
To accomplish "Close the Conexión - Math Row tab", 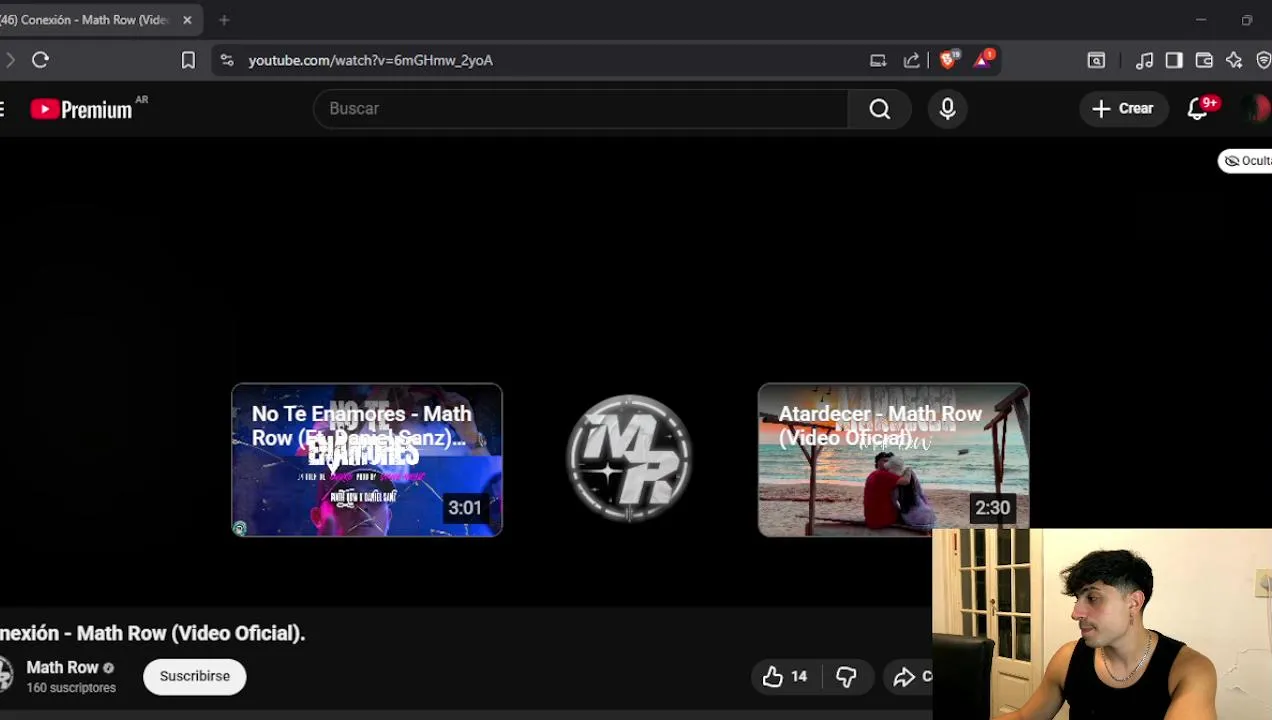I will coord(187,20).
